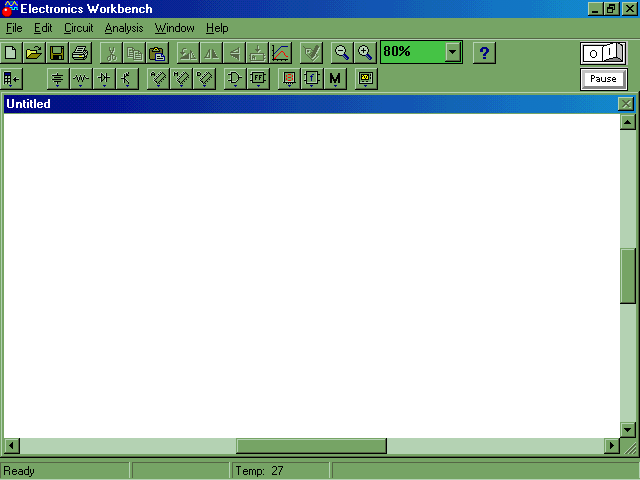The image size is (640, 480).
Task: Open the Window menu
Action: click(x=174, y=28)
